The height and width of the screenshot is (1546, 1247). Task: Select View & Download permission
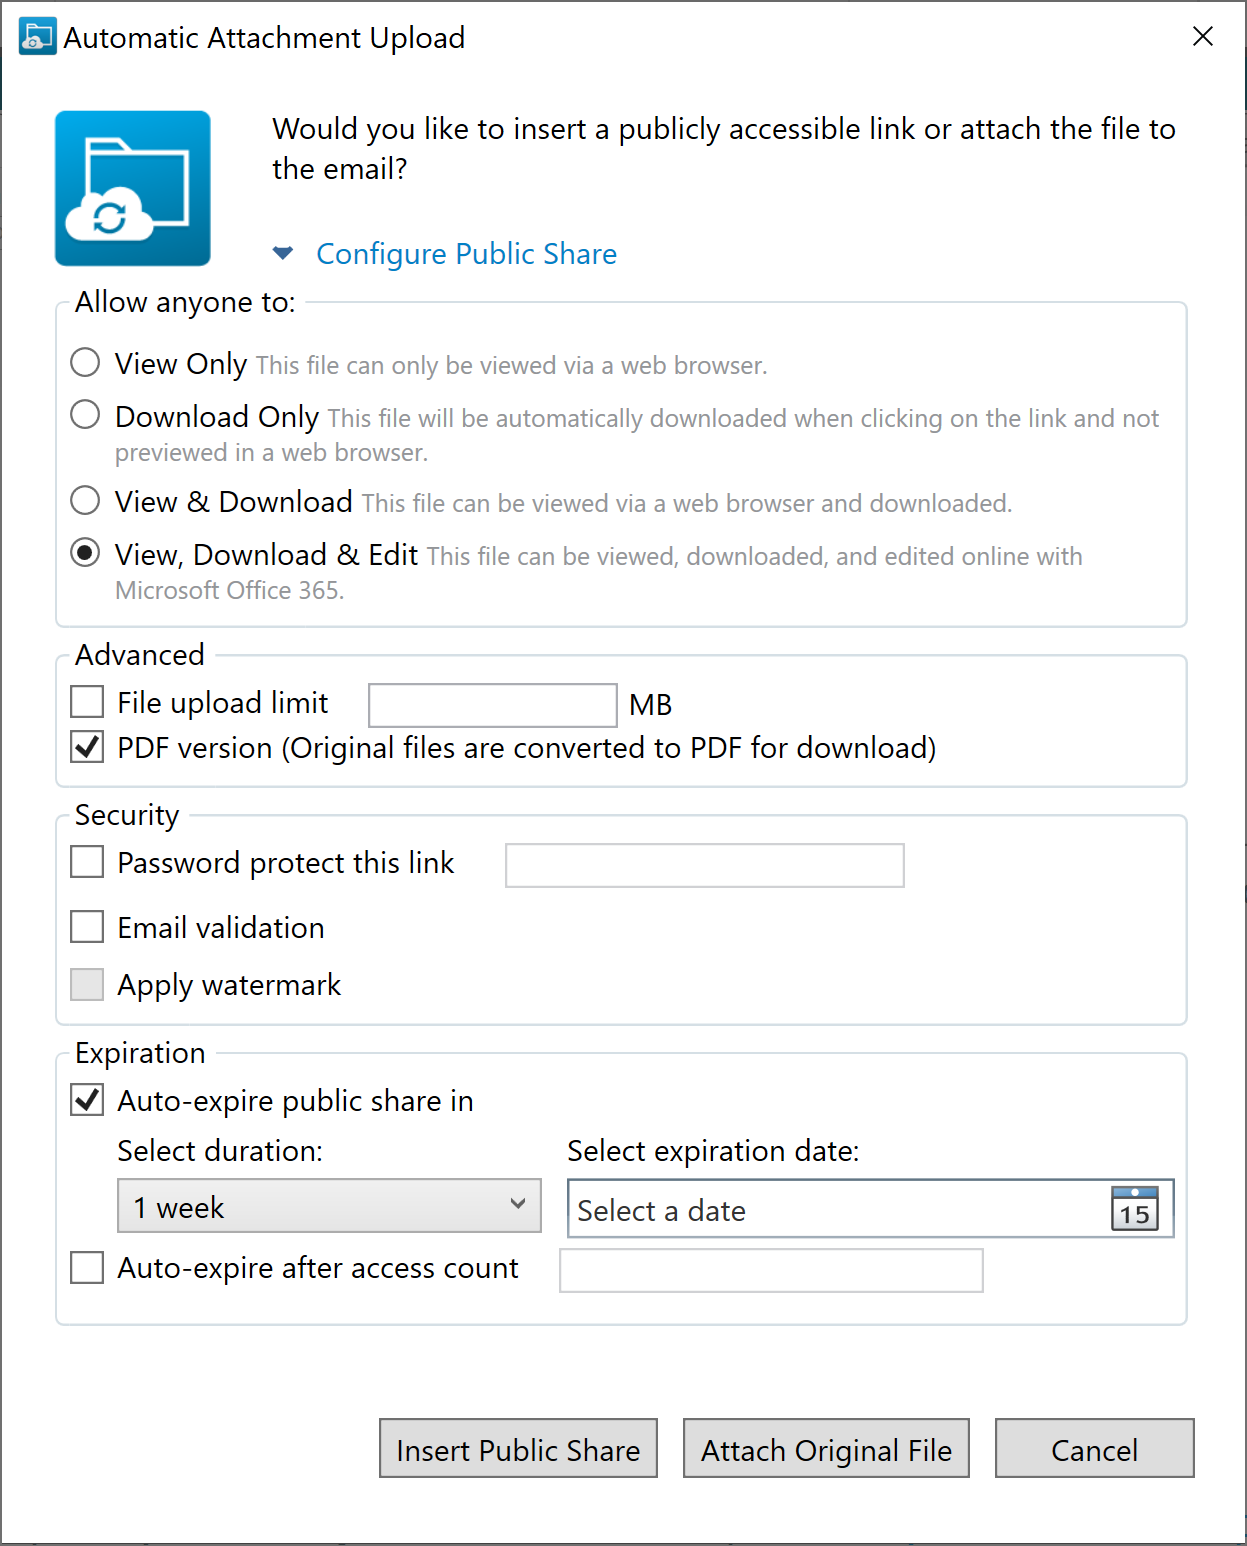click(86, 500)
